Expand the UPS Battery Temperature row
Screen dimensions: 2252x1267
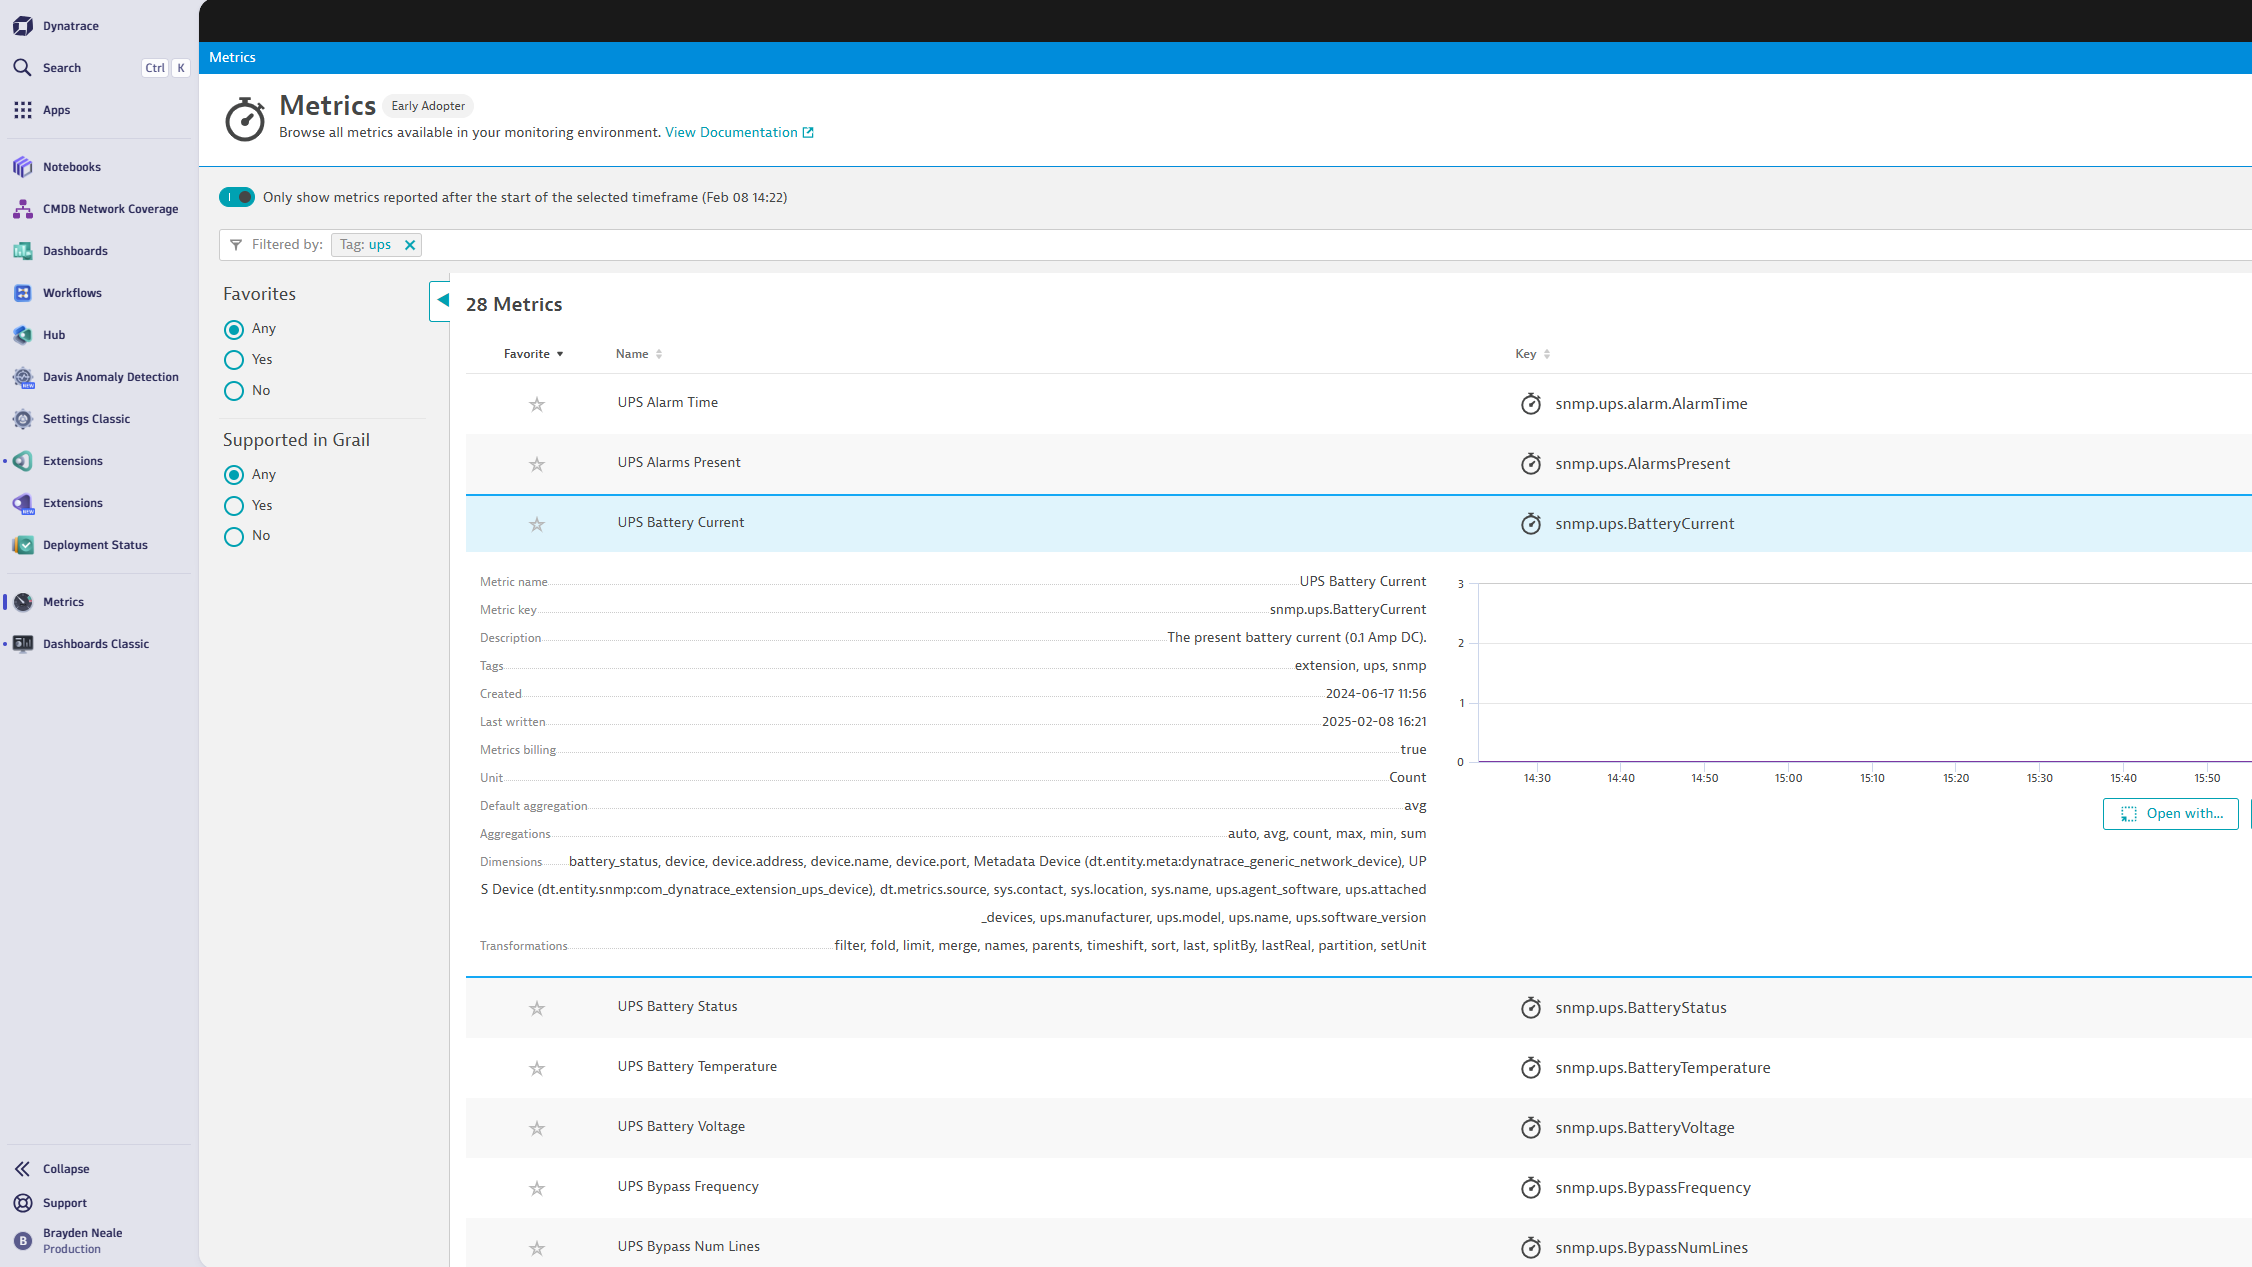point(1358,1068)
